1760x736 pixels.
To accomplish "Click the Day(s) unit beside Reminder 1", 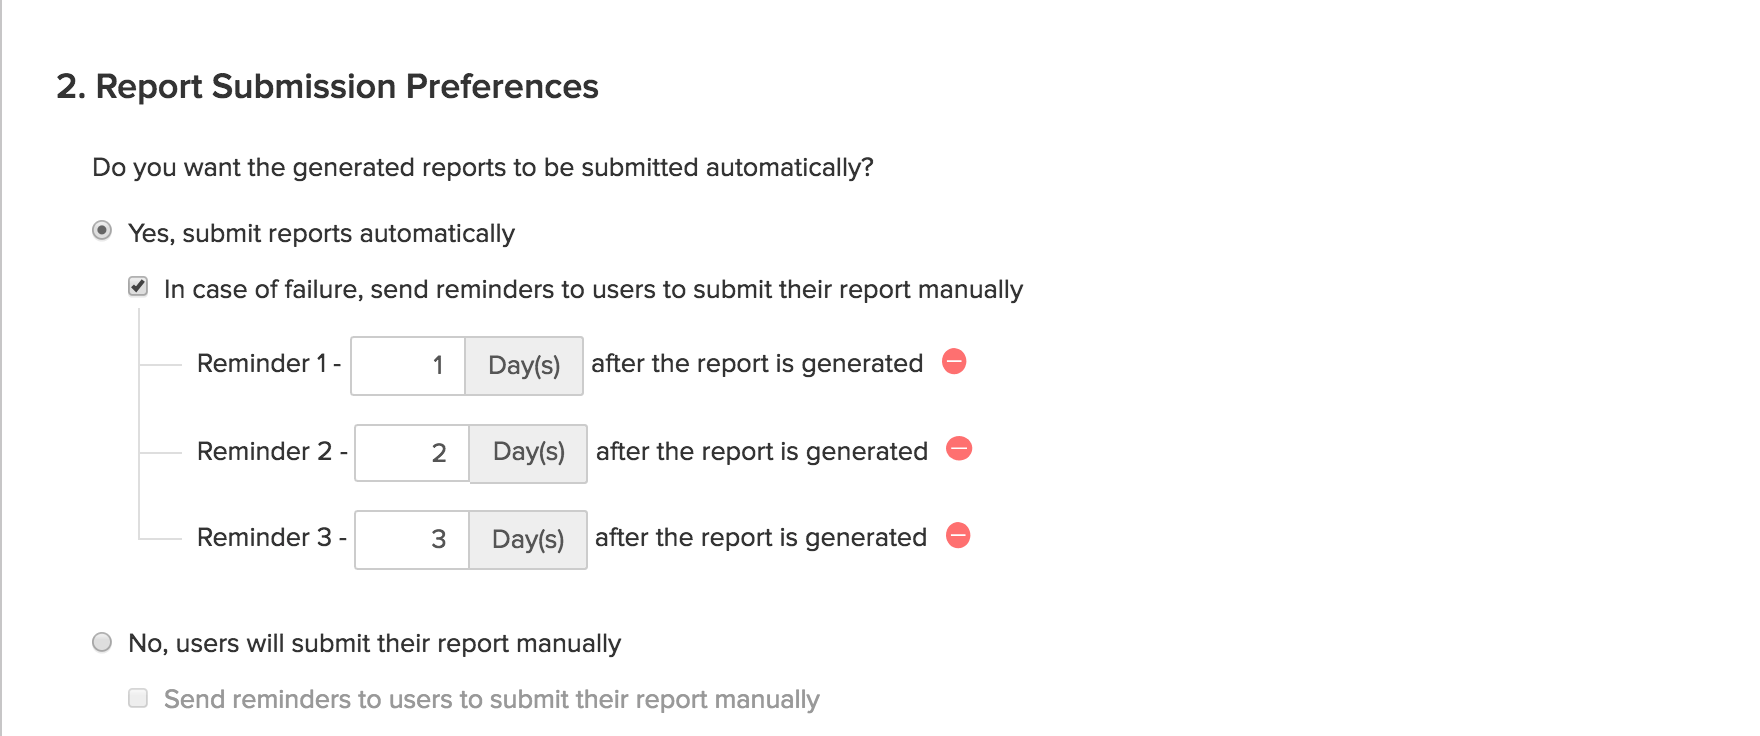I will click(x=524, y=366).
